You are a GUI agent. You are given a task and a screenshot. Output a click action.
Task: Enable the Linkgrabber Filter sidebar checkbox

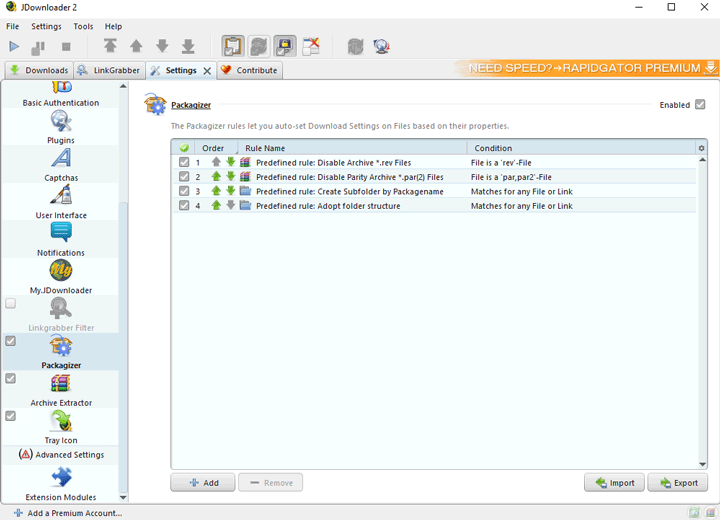pos(11,303)
